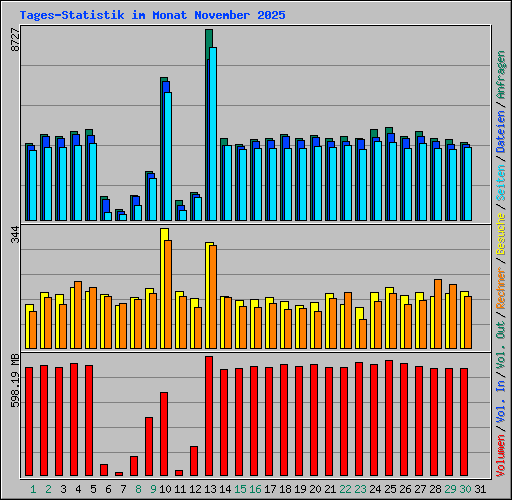The width and height of the screenshot is (512, 500).
Task: Click the 'Besuche' legend label
Action: [x=501, y=234]
